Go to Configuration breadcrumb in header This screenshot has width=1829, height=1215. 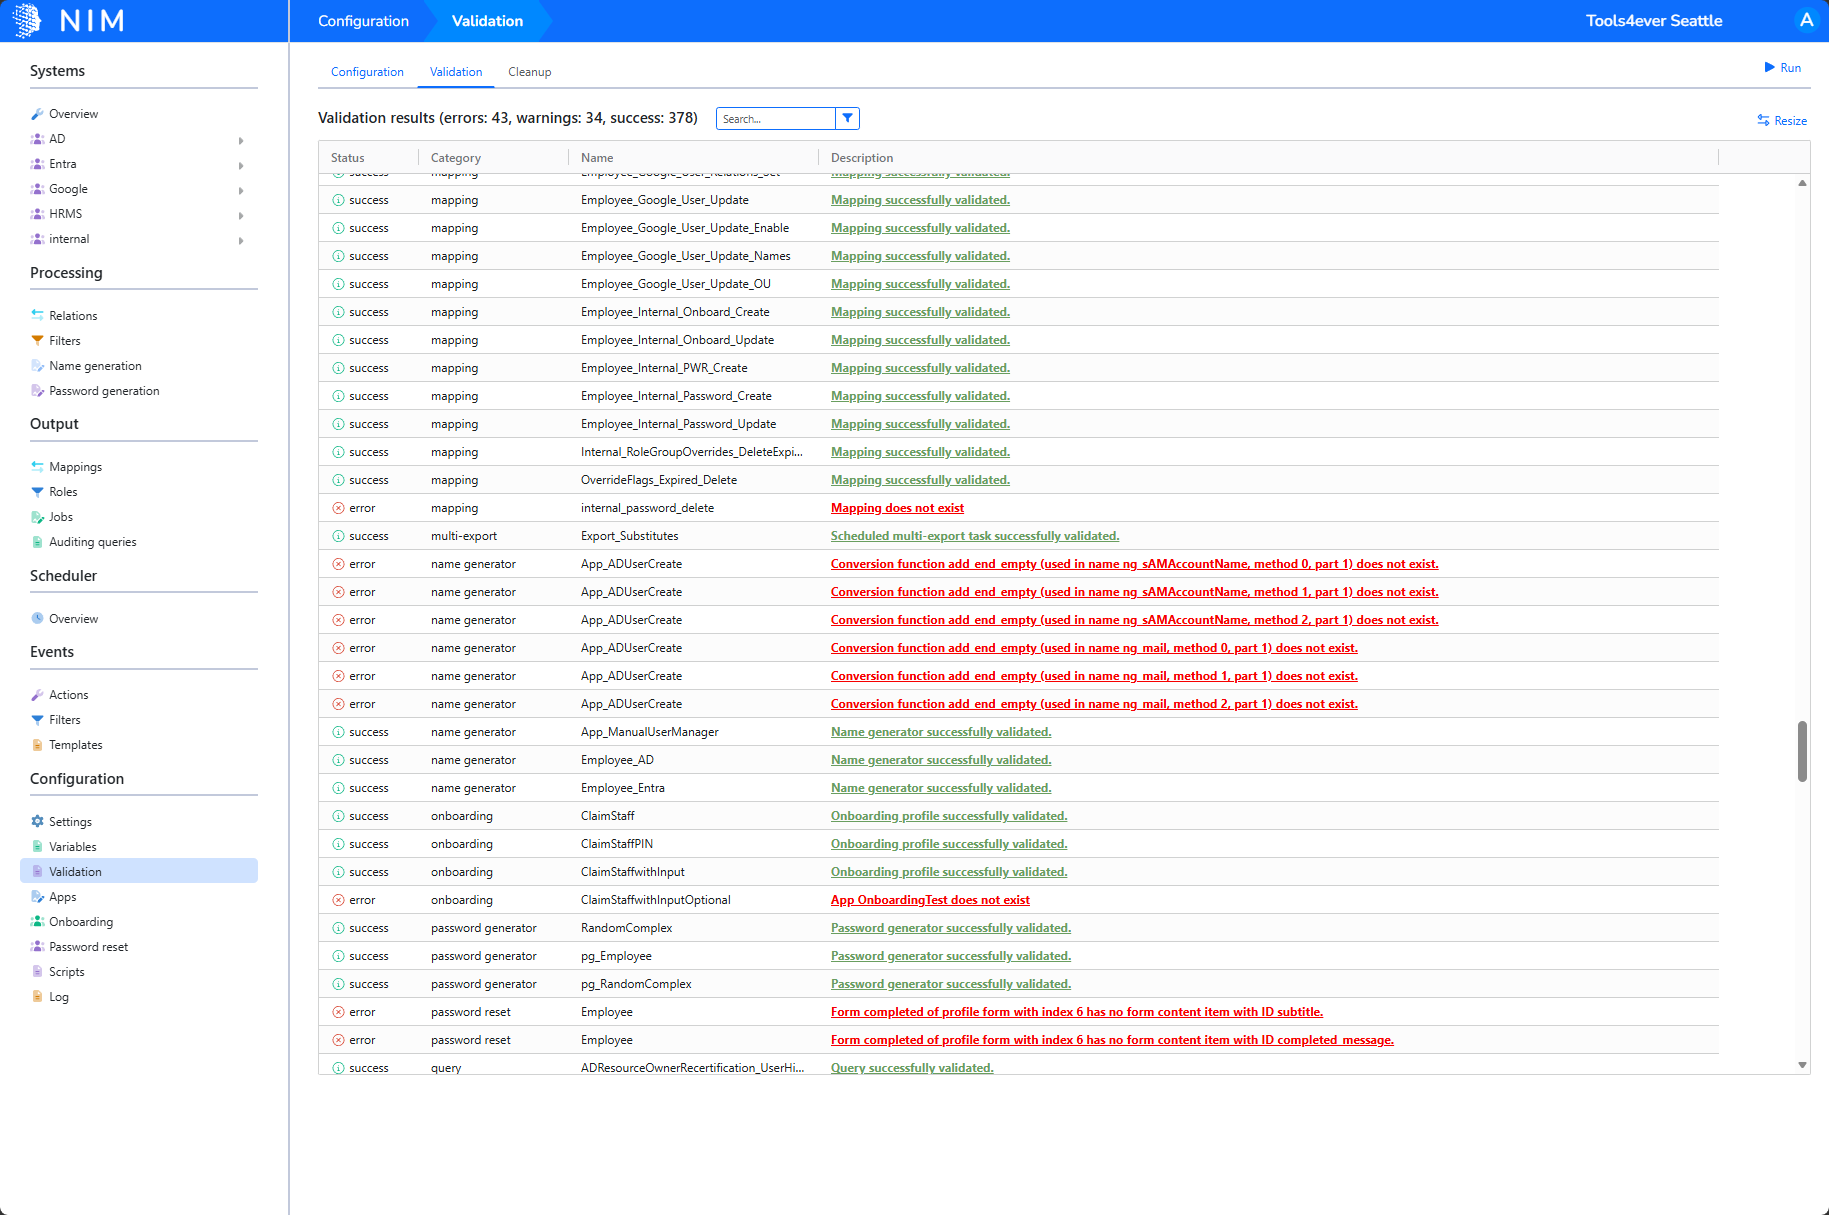[x=363, y=21]
